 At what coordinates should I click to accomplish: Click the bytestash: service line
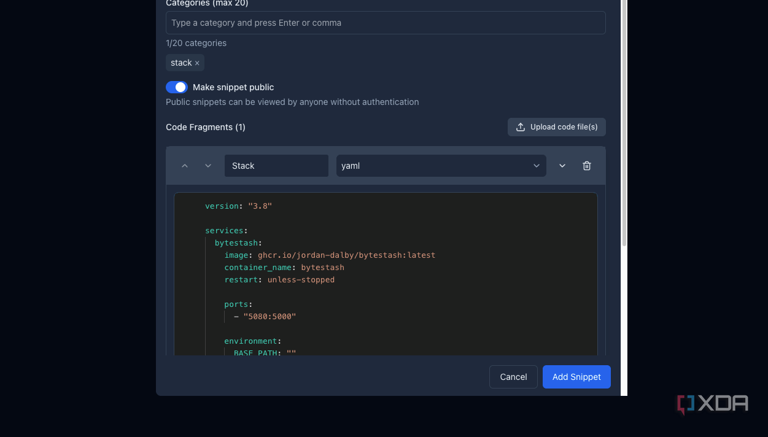pos(238,243)
